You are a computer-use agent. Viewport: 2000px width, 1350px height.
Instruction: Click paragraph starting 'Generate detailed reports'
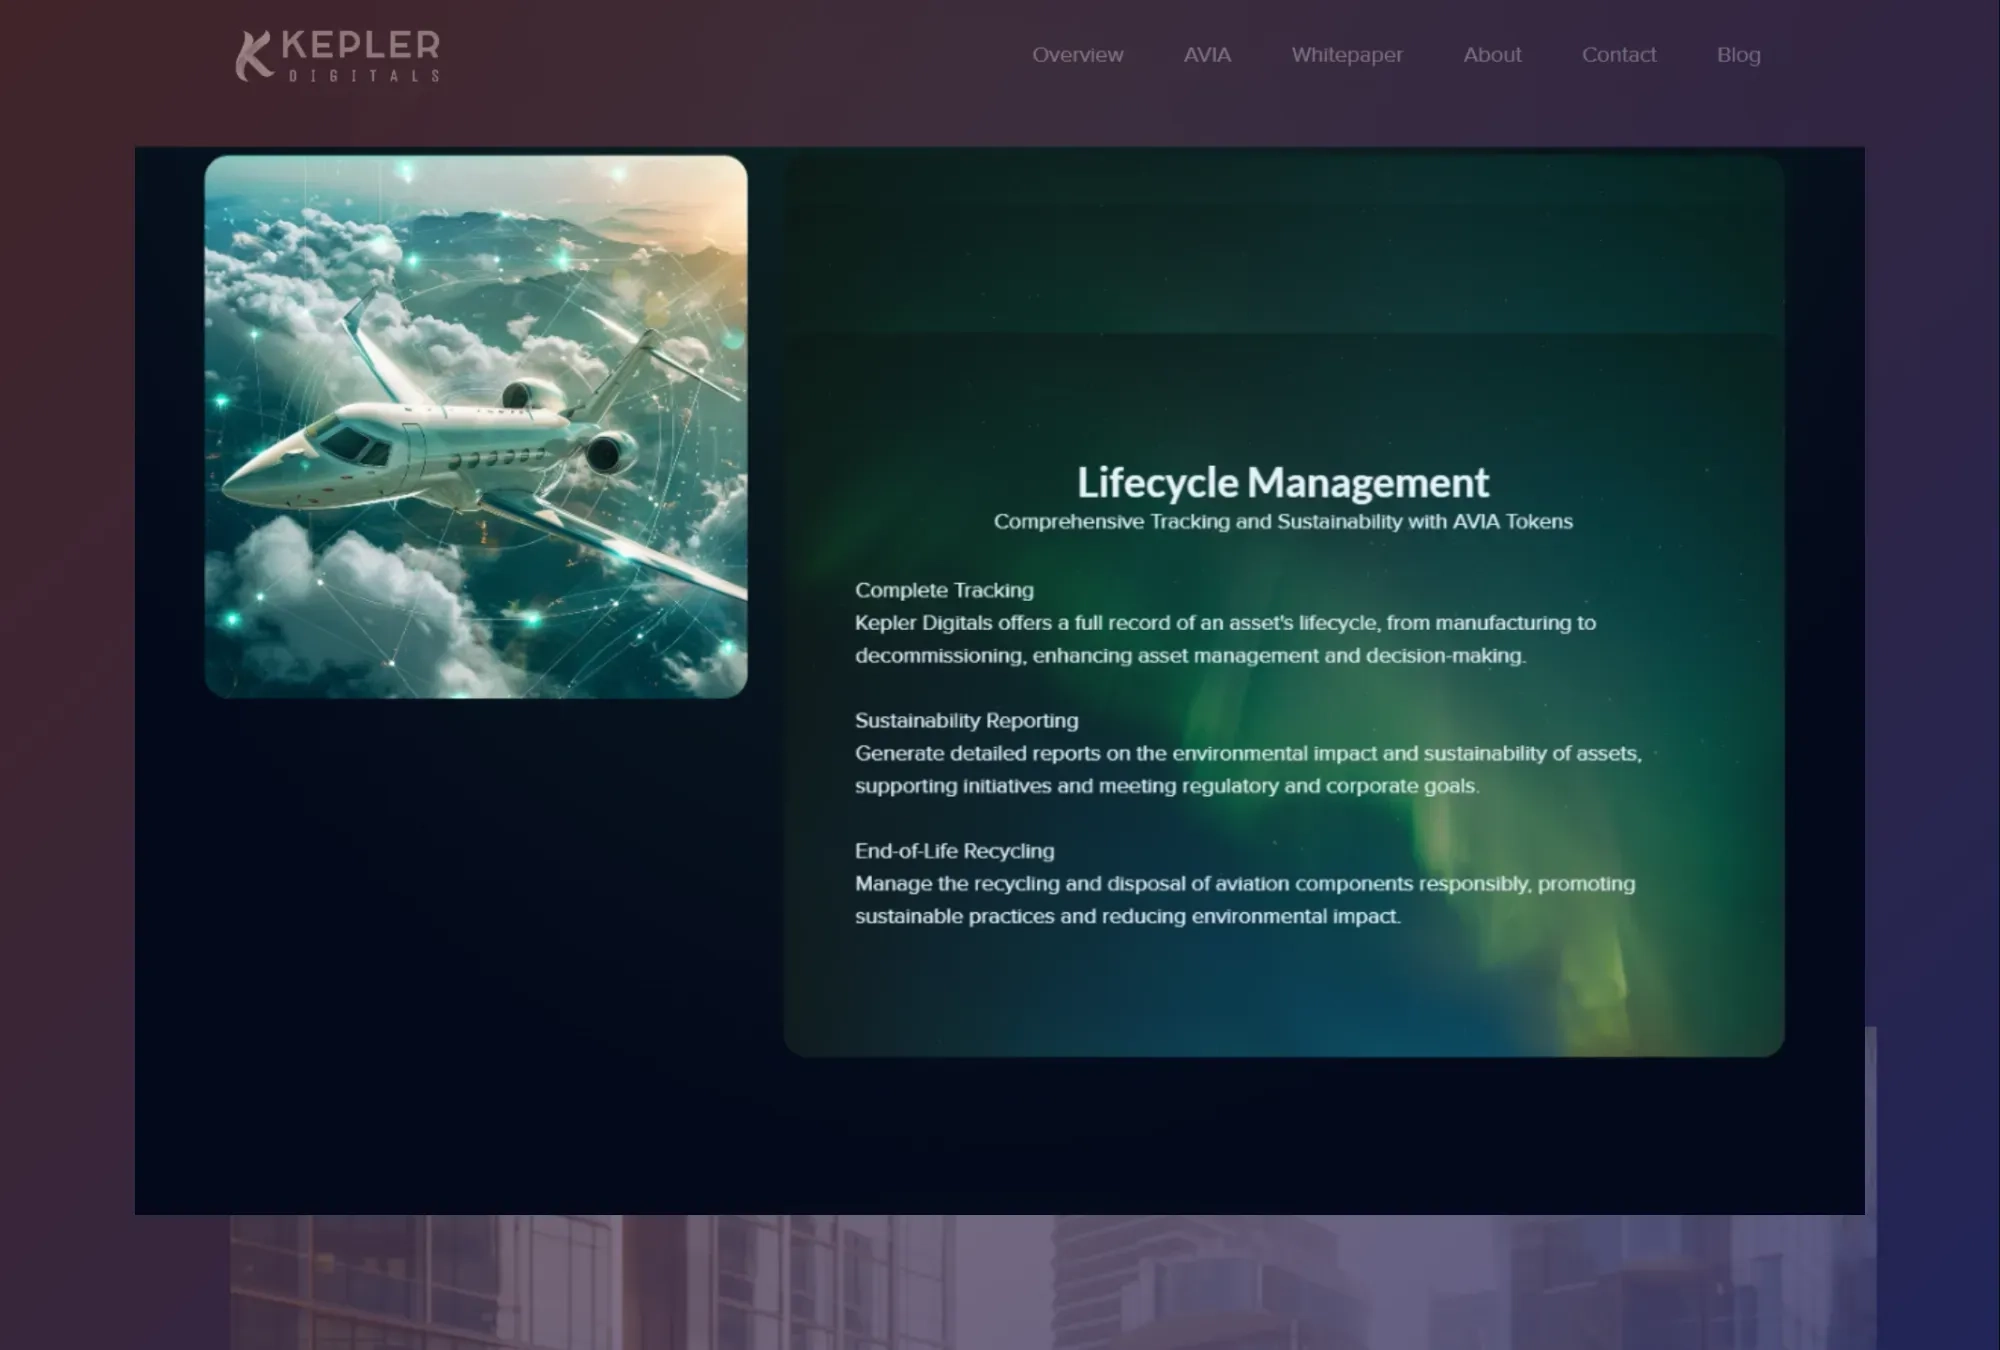(1248, 770)
